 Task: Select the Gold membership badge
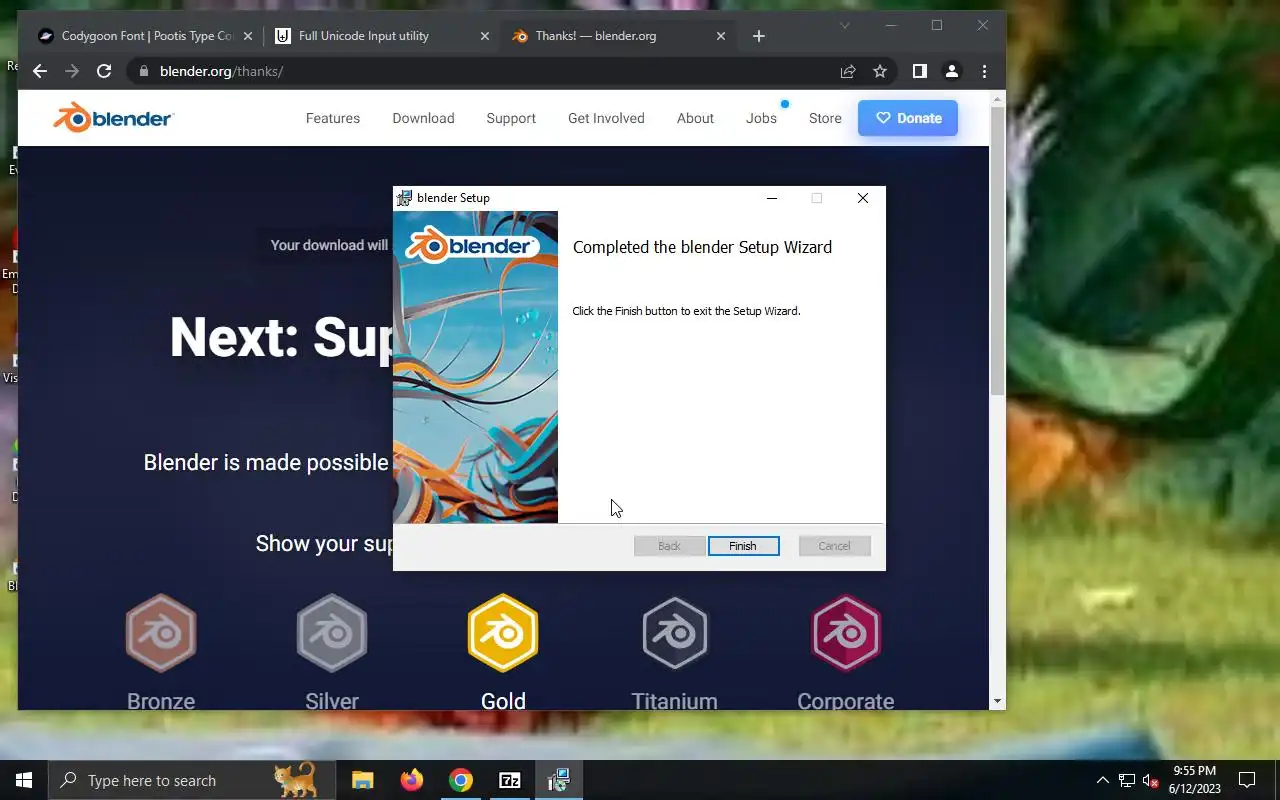(503, 633)
